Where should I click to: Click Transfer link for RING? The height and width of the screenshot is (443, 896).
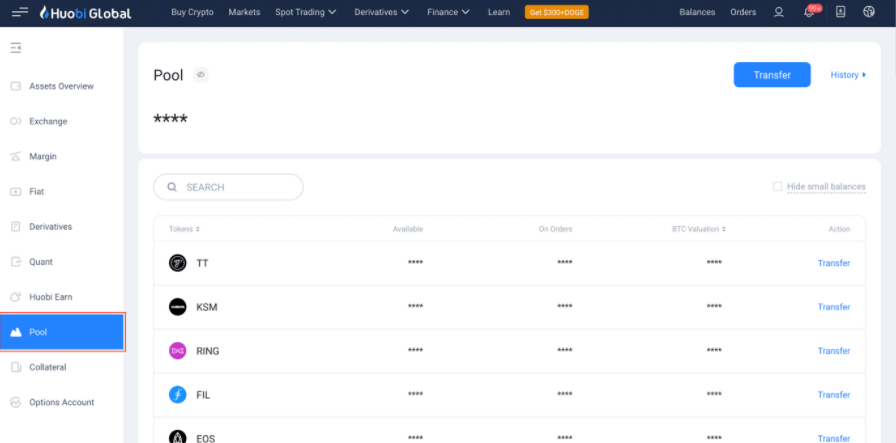tap(834, 351)
